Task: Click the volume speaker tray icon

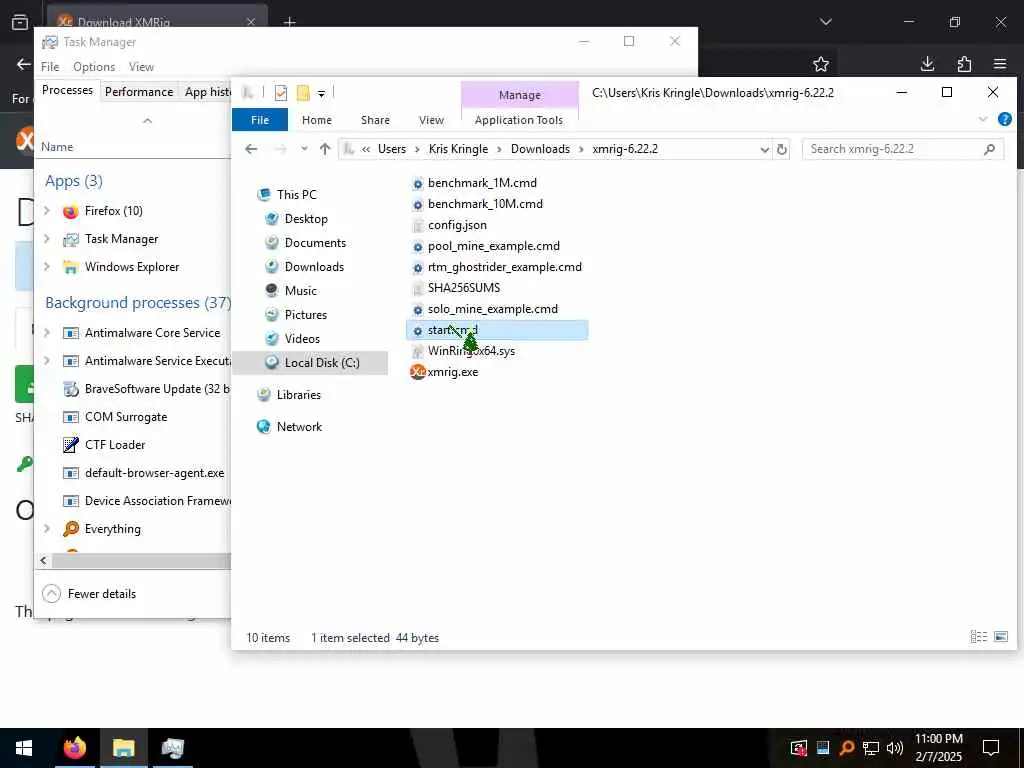Action: 895,748
